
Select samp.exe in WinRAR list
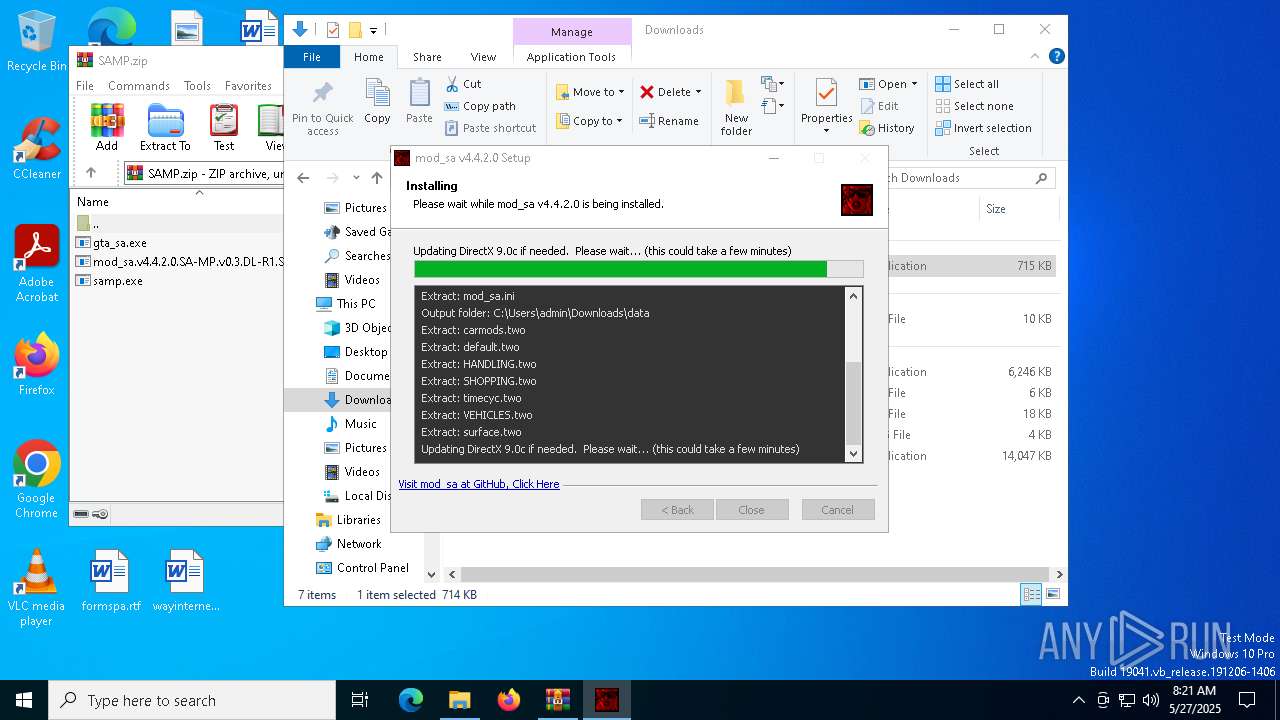[x=118, y=281]
